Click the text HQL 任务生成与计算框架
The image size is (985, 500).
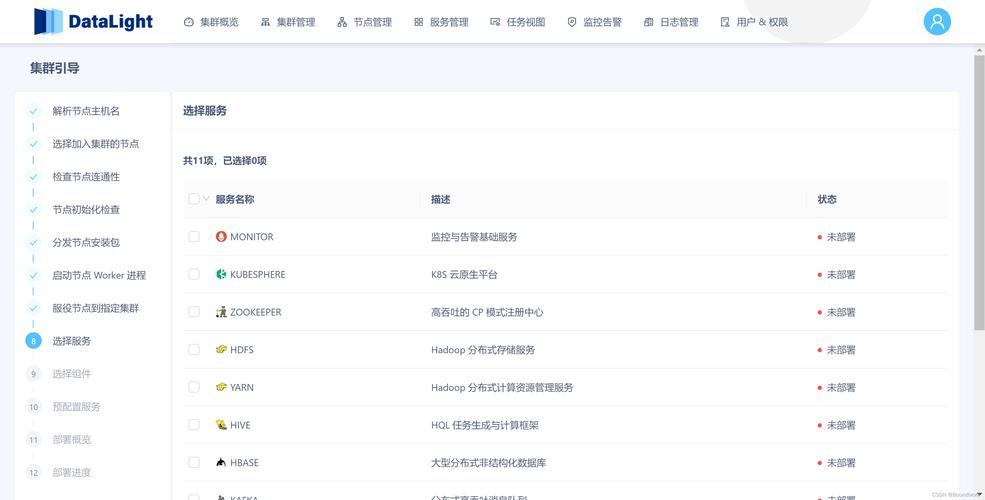pos(485,425)
